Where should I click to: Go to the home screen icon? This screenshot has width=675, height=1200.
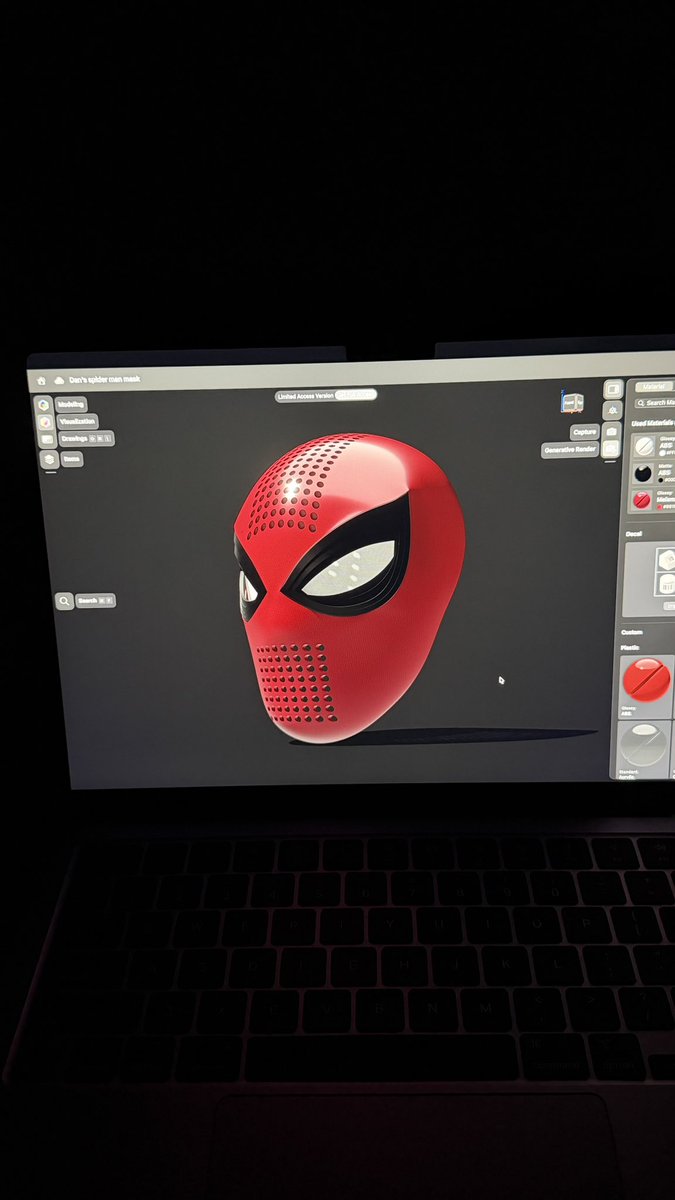(x=40, y=381)
